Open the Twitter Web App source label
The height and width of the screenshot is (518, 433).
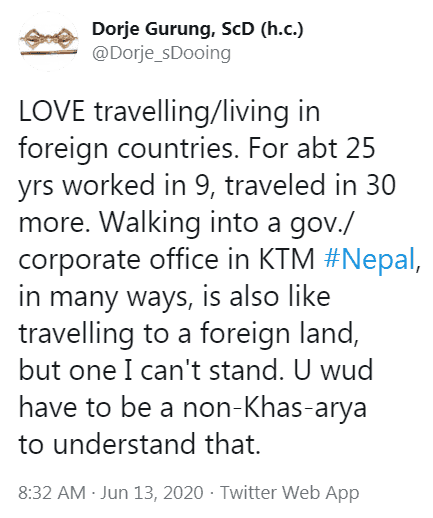point(290,493)
